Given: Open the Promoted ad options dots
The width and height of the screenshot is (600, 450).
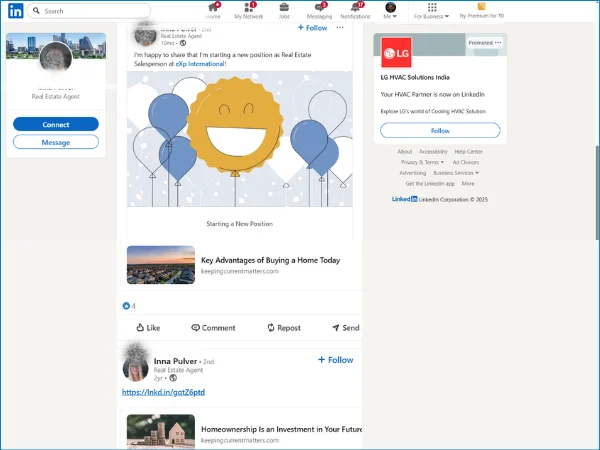Looking at the screenshot, I should pyautogui.click(x=498, y=42).
